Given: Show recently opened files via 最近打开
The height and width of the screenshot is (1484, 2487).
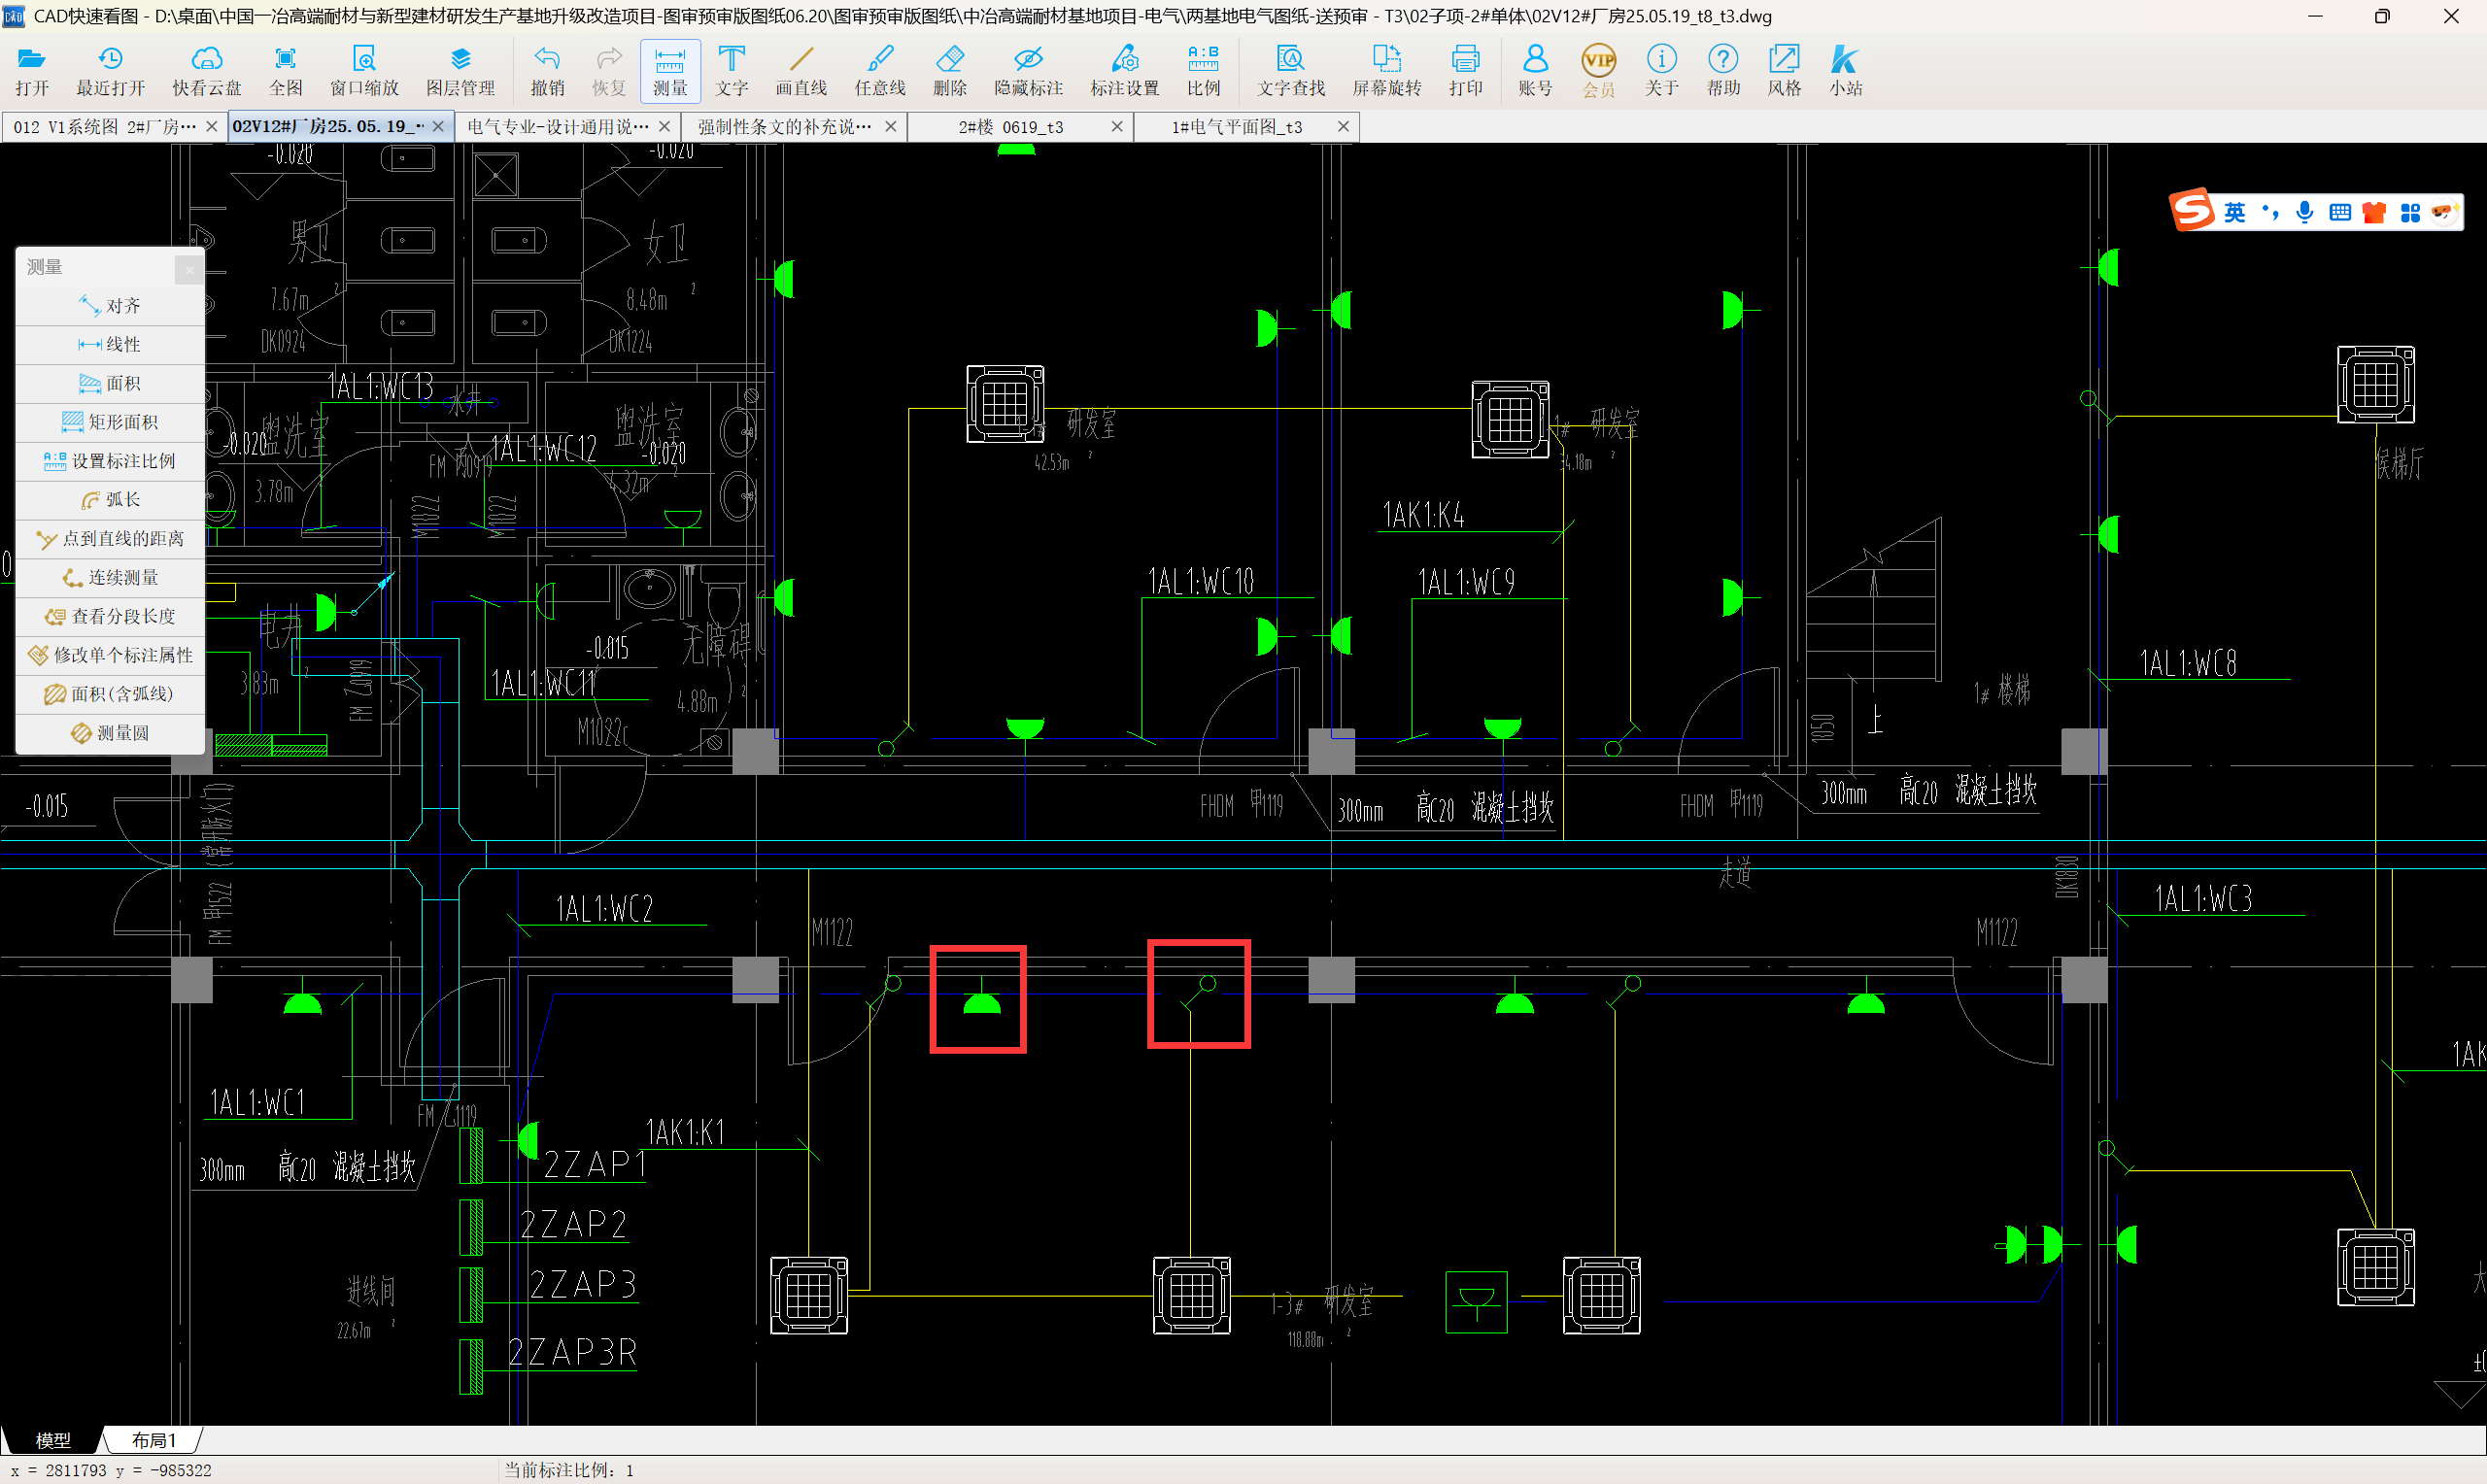Looking at the screenshot, I should pos(111,72).
